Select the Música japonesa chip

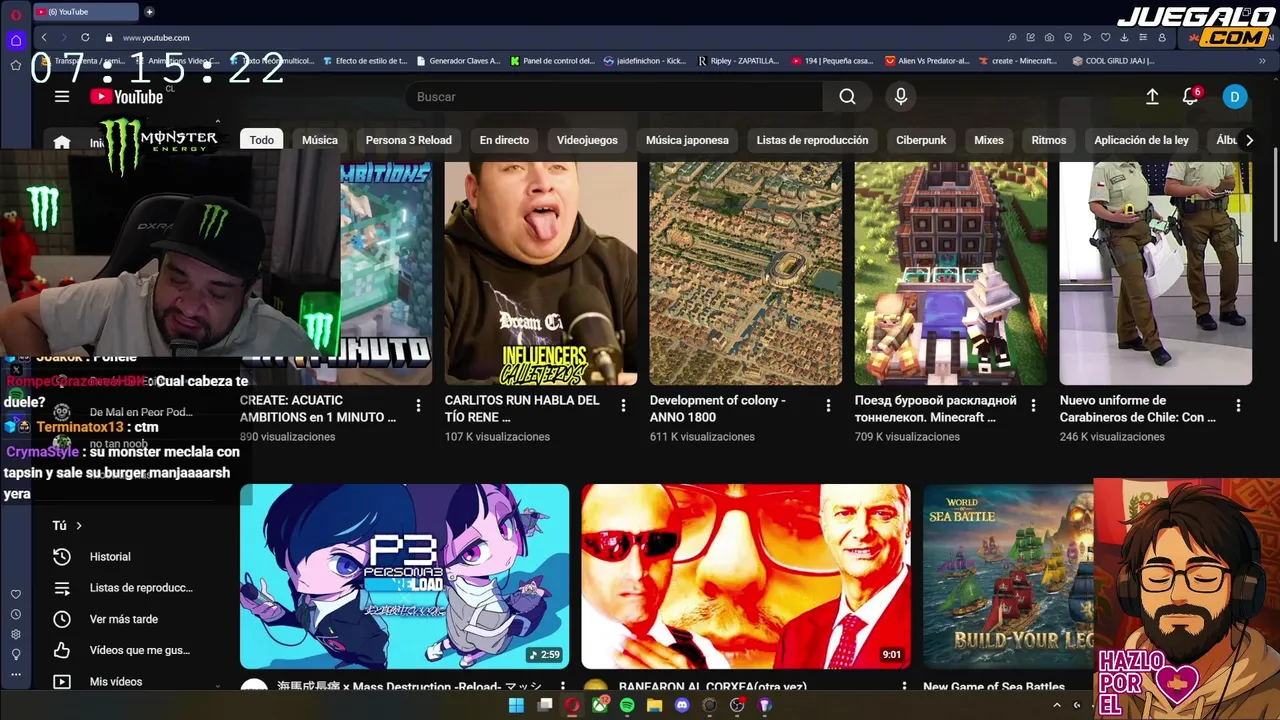(687, 140)
